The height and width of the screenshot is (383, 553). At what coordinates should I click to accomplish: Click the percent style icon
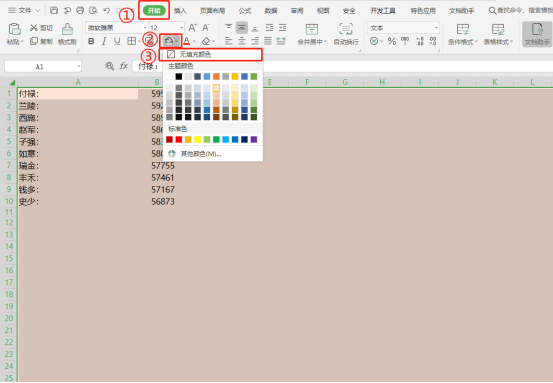click(x=392, y=41)
